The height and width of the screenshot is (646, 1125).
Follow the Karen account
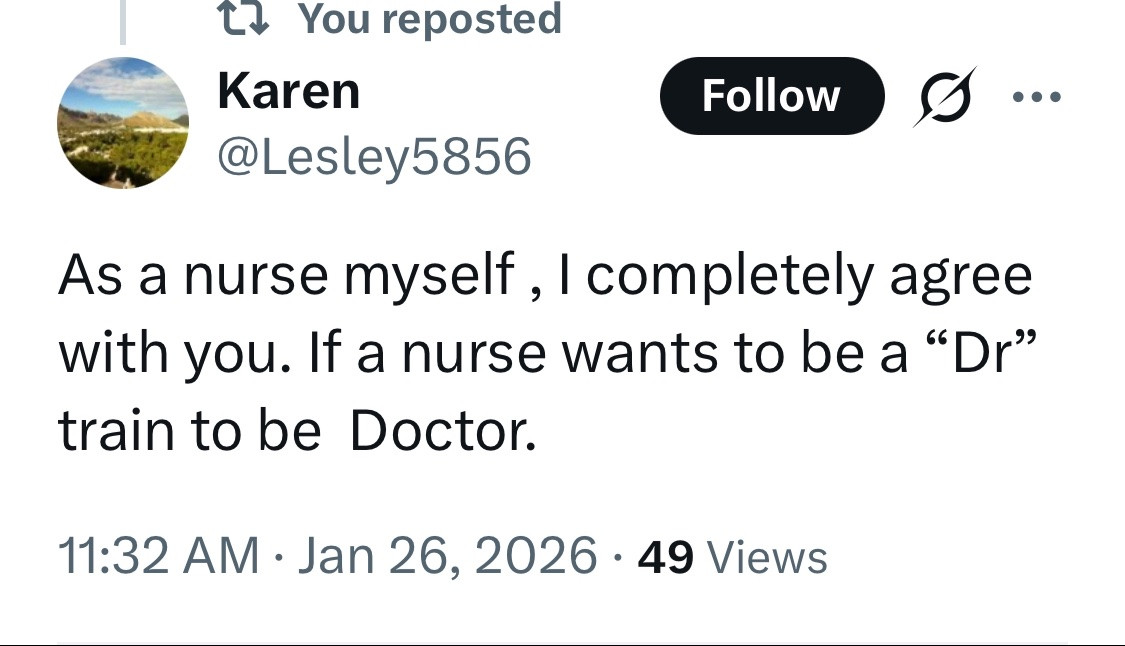[x=771, y=96]
